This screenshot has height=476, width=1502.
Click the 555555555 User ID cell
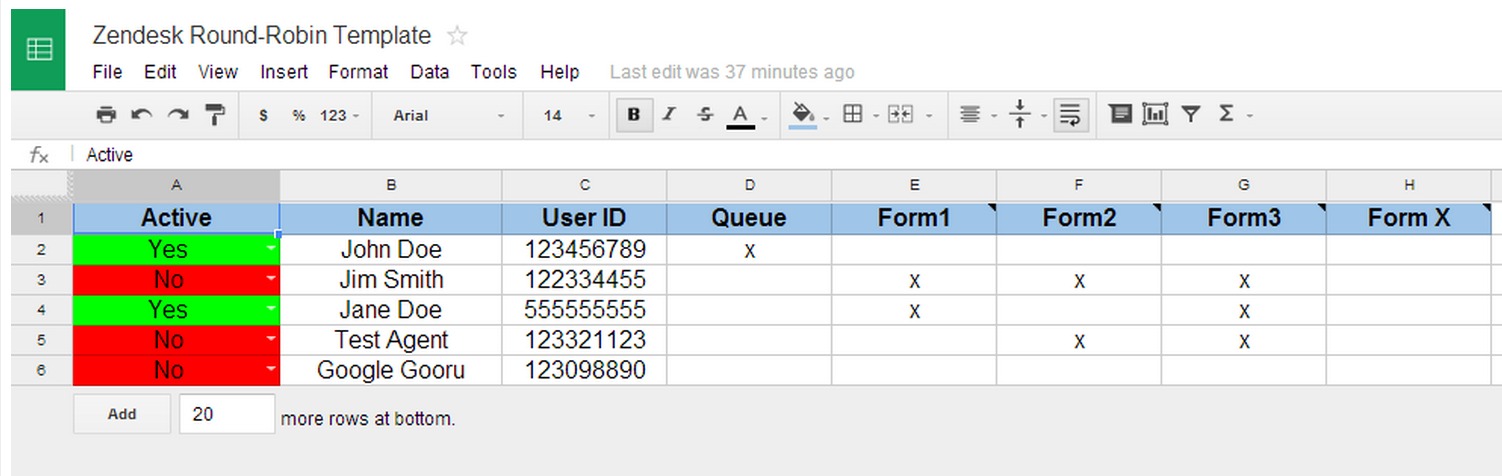coord(584,310)
